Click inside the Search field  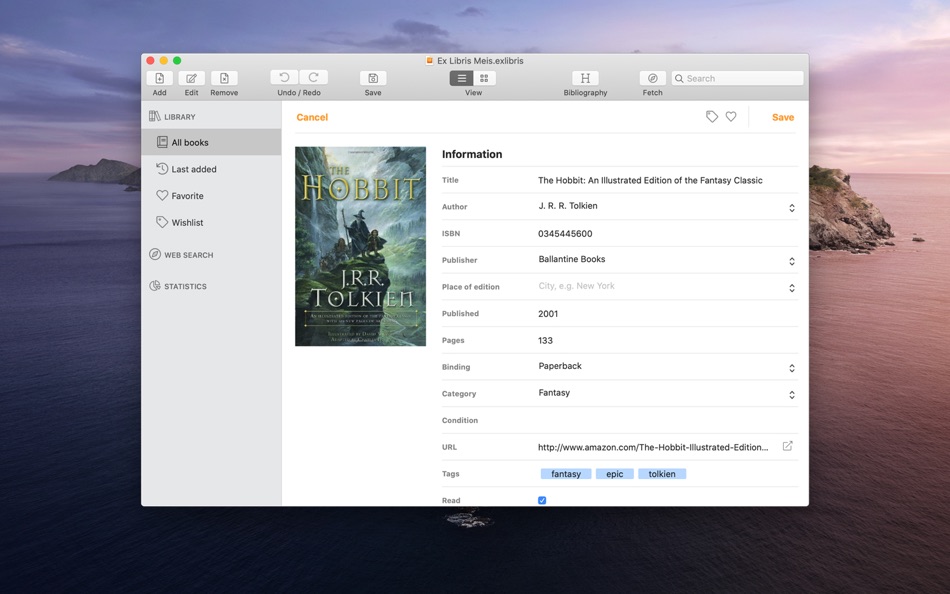tap(737, 77)
